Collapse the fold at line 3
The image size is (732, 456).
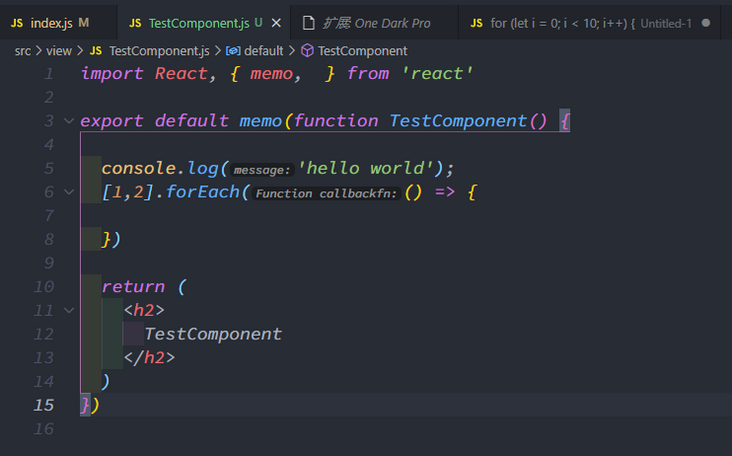pyautogui.click(x=69, y=121)
